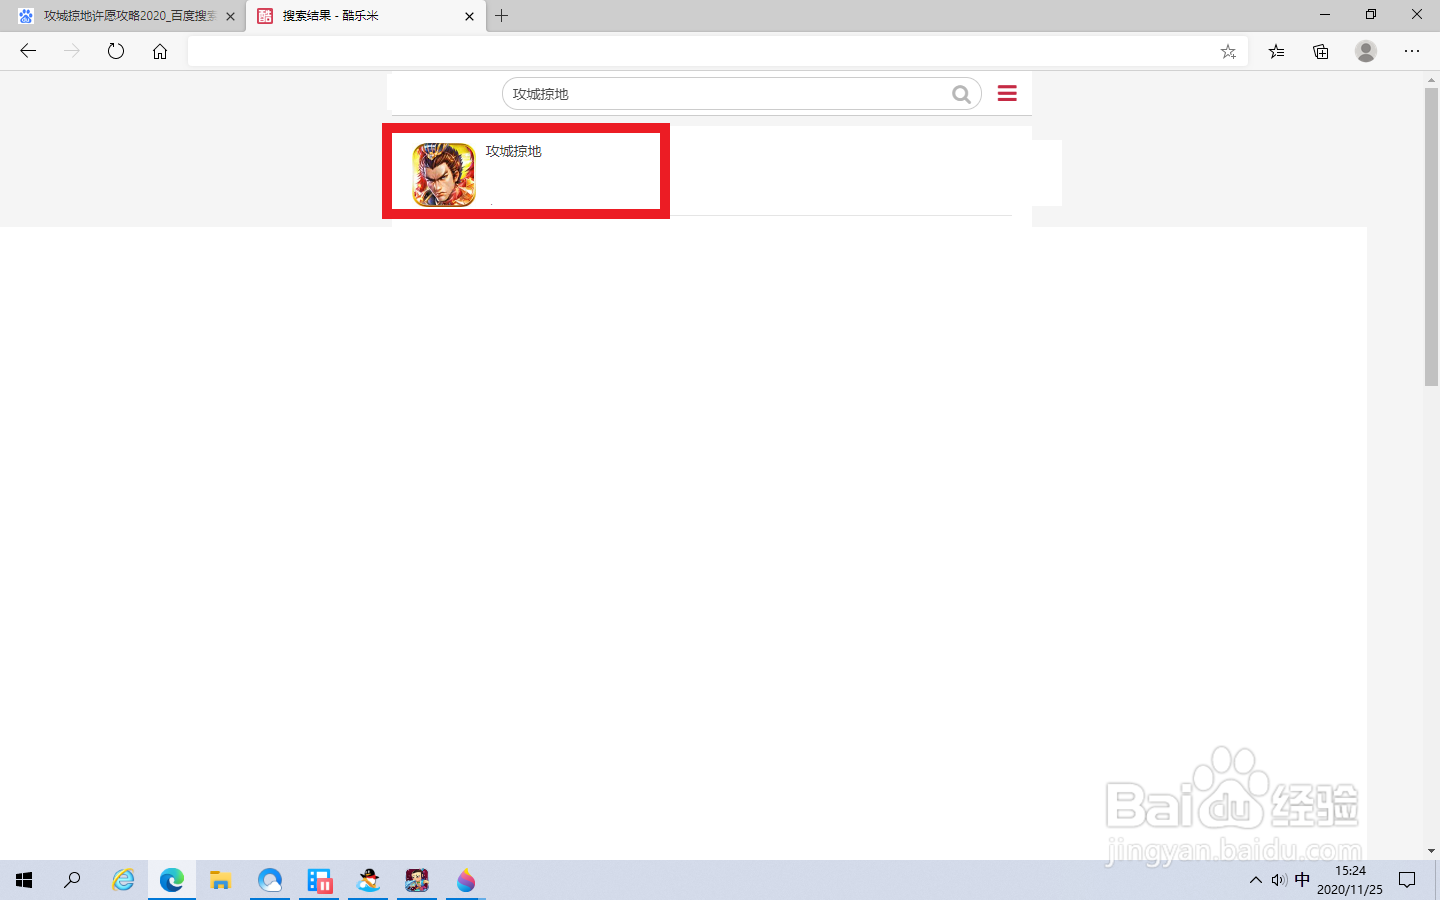The image size is (1440, 900).
Task: Click the scrollbar down arrow
Action: tap(1431, 851)
